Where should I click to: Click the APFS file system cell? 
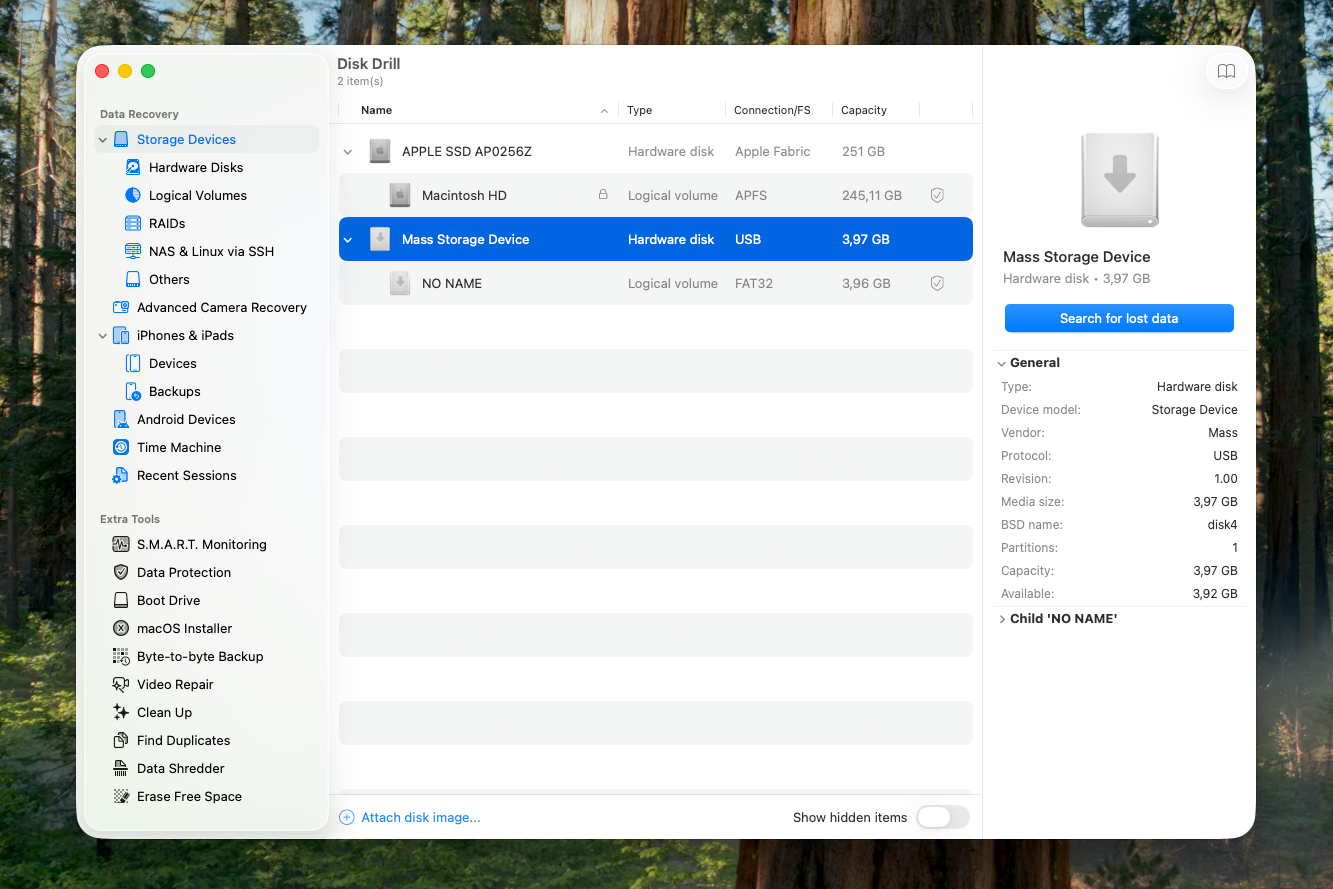[751, 195]
